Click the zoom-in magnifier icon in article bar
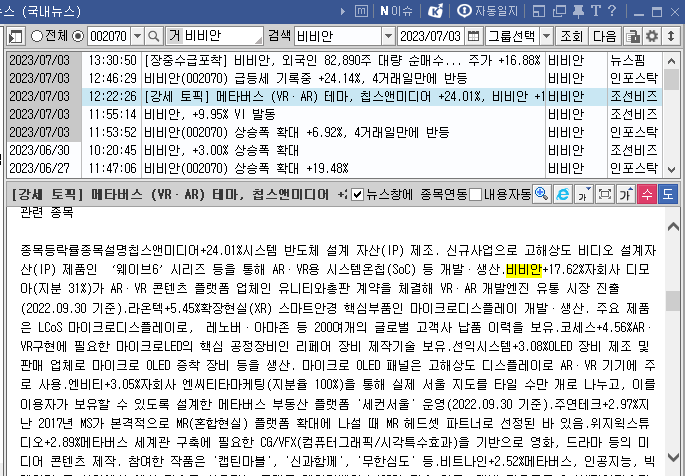685x476 pixels. (541, 194)
